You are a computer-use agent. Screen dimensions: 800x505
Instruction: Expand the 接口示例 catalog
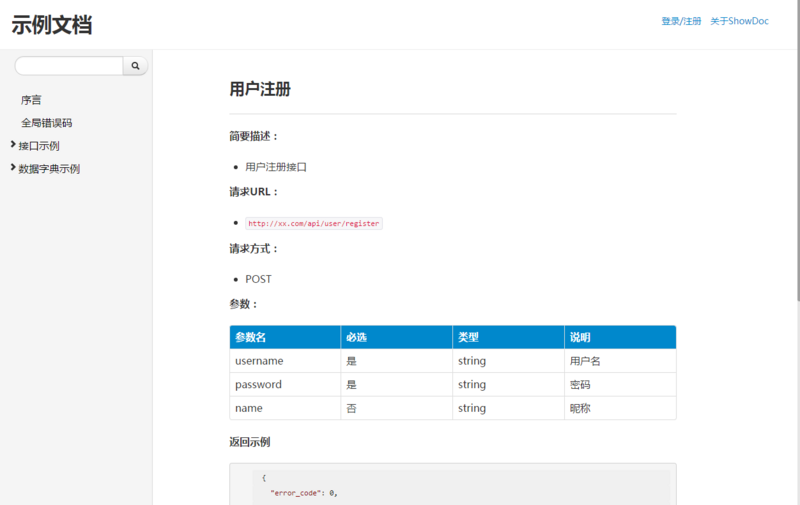(x=38, y=146)
